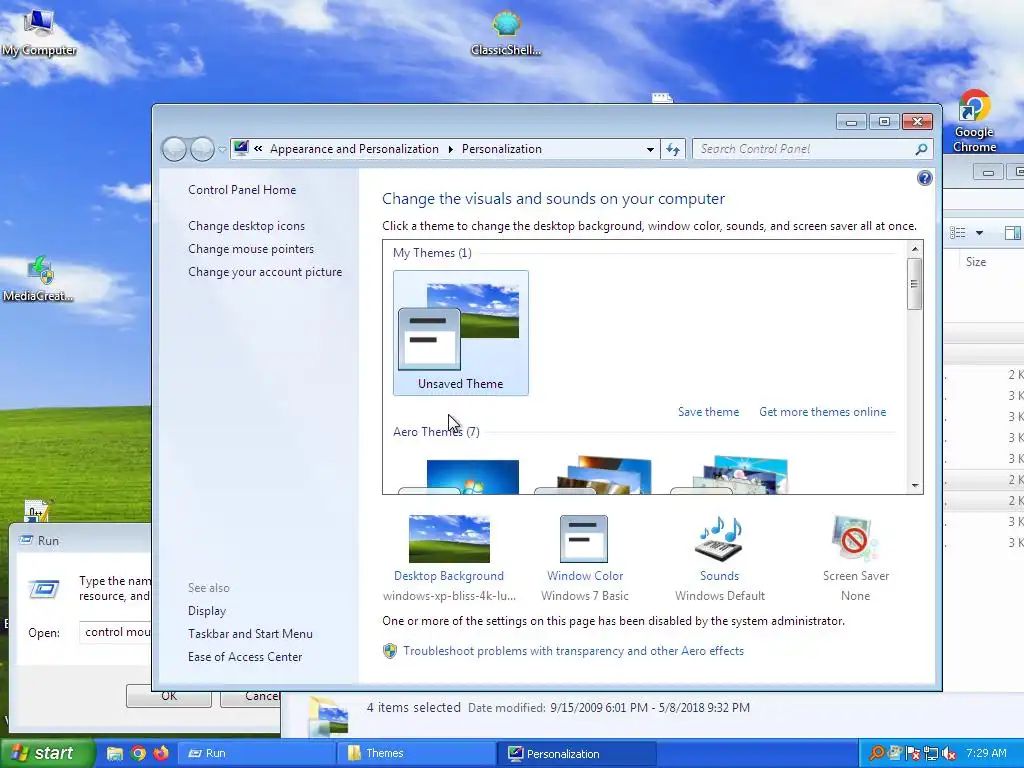Click the refresh button beside address bar
Image resolution: width=1024 pixels, height=768 pixels.
click(x=673, y=149)
